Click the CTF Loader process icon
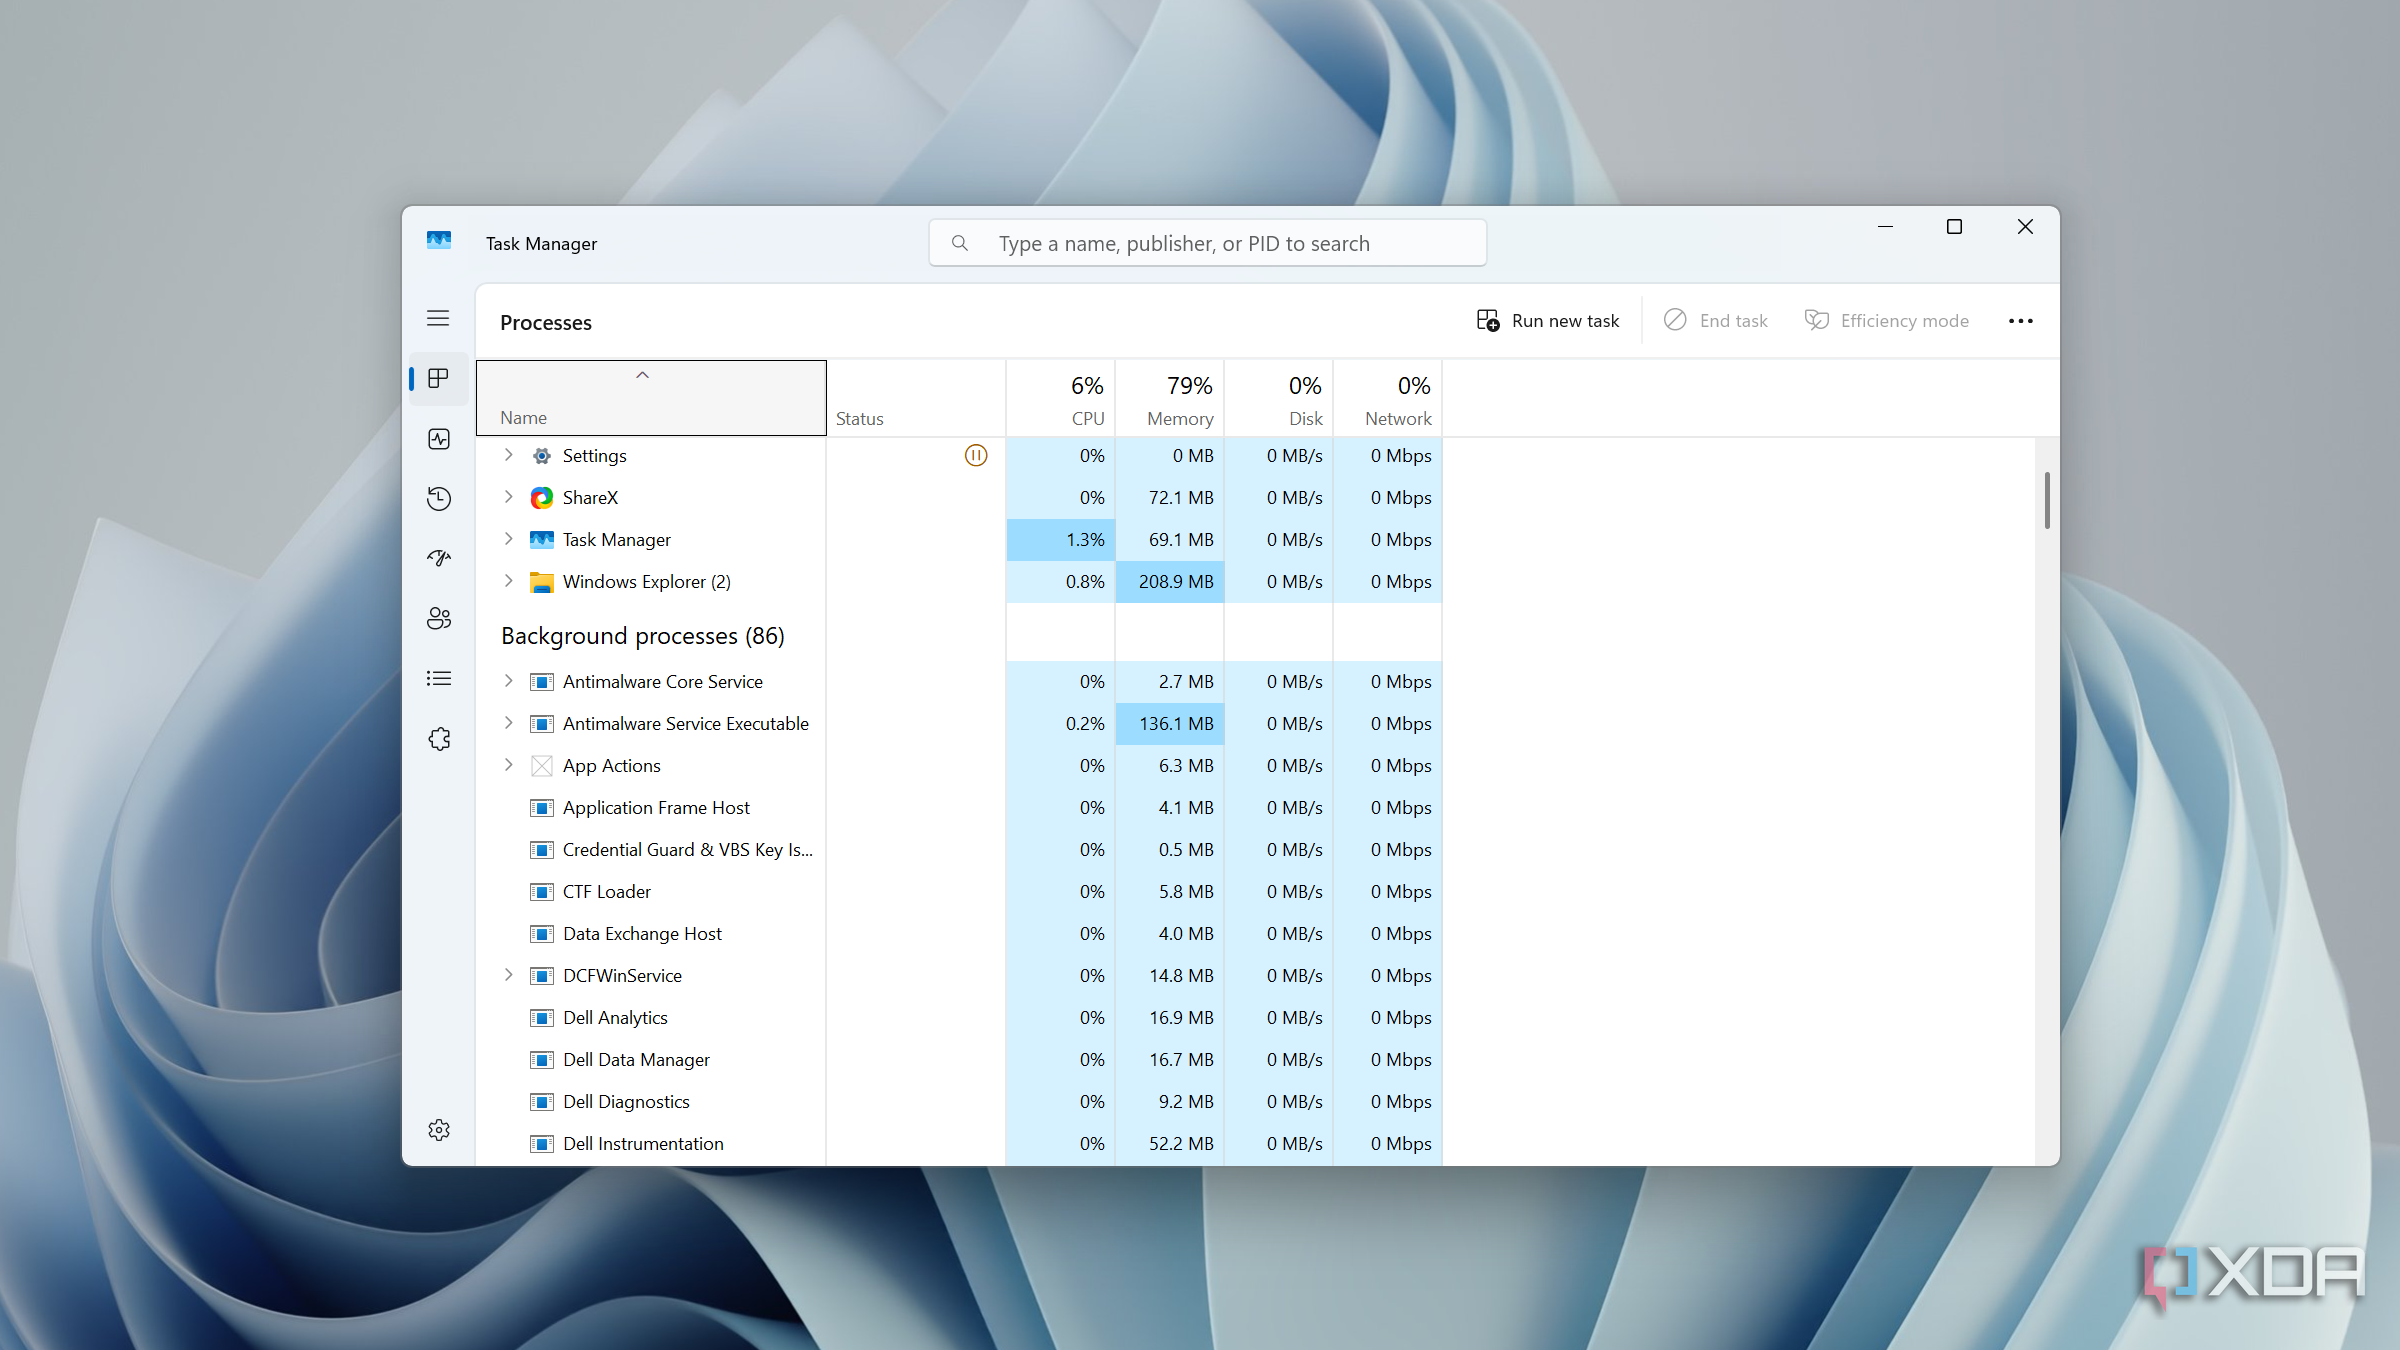 point(541,891)
